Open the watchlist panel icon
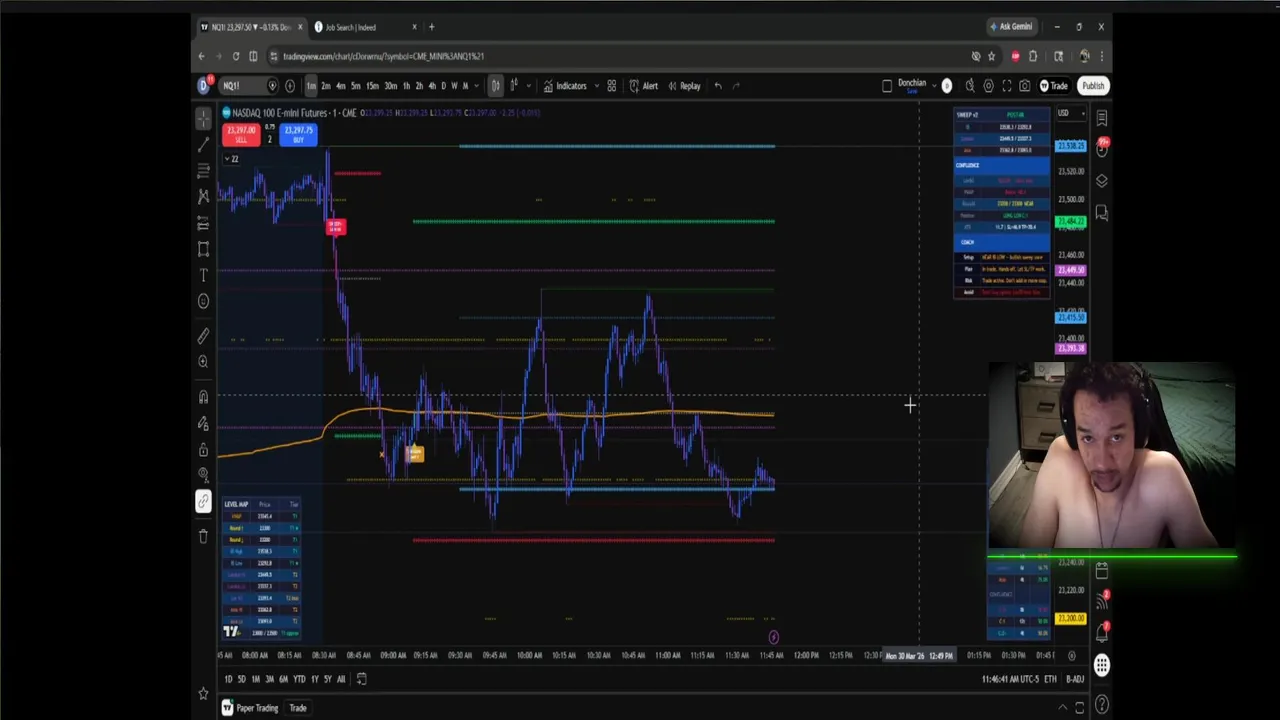The height and width of the screenshot is (720, 1280). point(1101,118)
